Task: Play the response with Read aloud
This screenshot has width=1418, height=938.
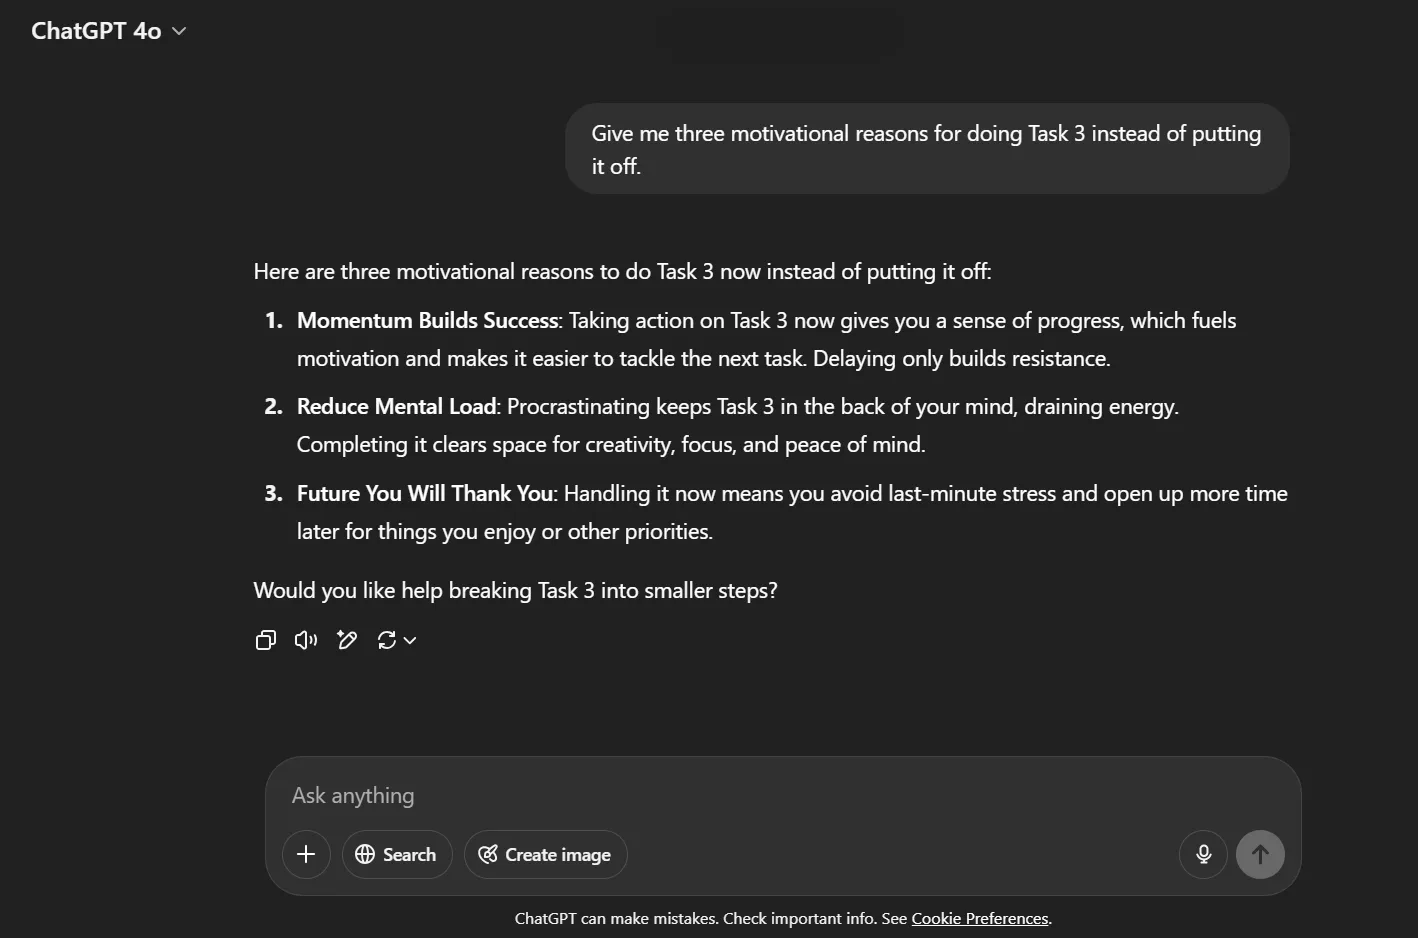Action: tap(306, 640)
